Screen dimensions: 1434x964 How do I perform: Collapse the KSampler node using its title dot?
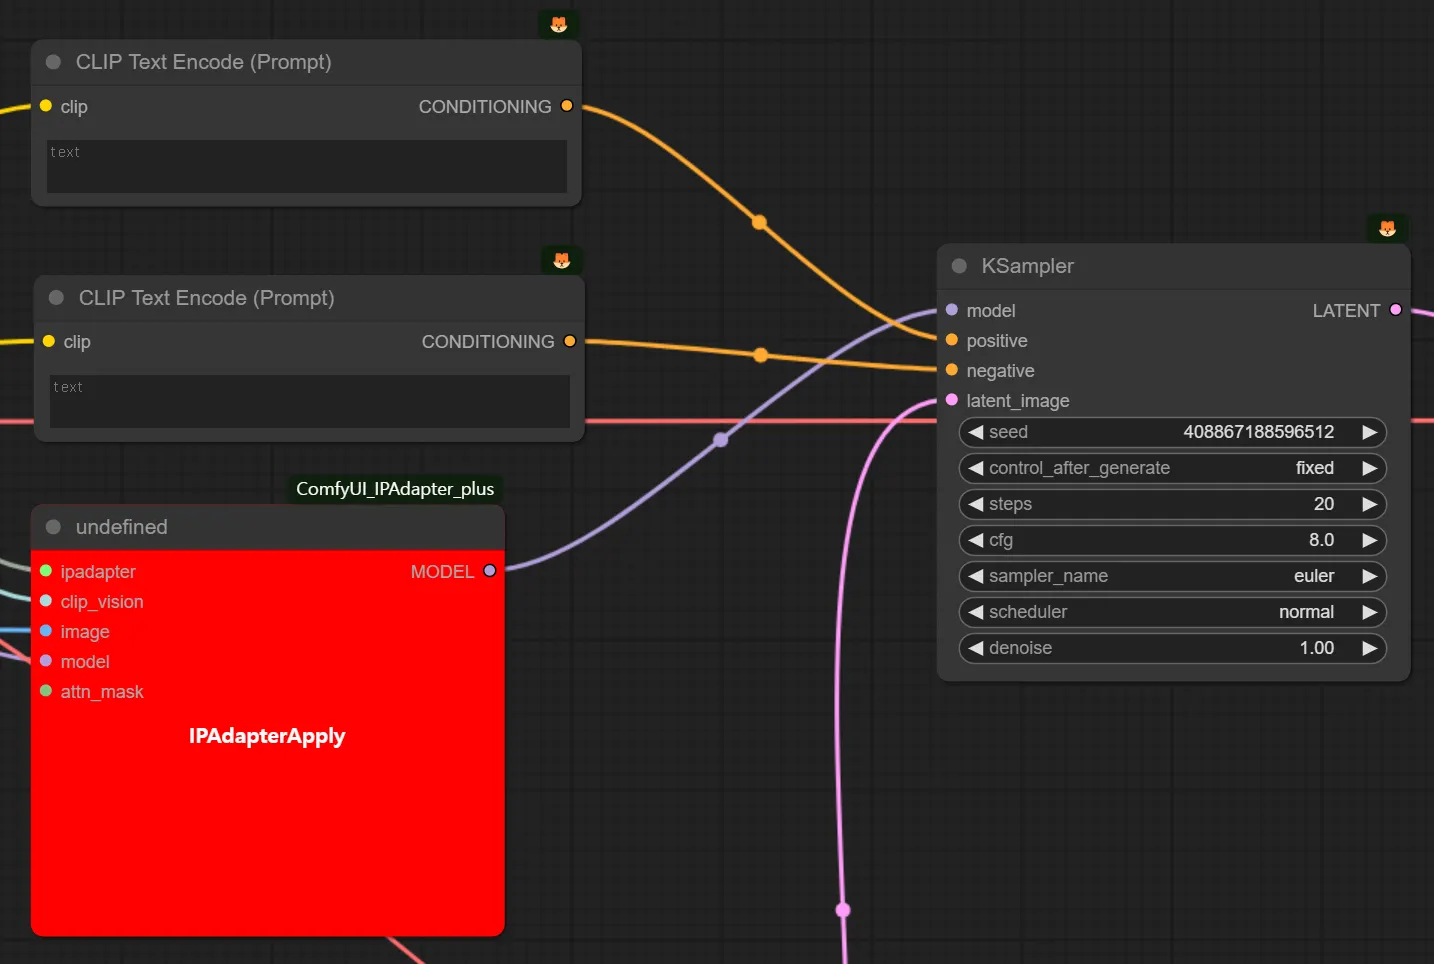pyautogui.click(x=959, y=266)
